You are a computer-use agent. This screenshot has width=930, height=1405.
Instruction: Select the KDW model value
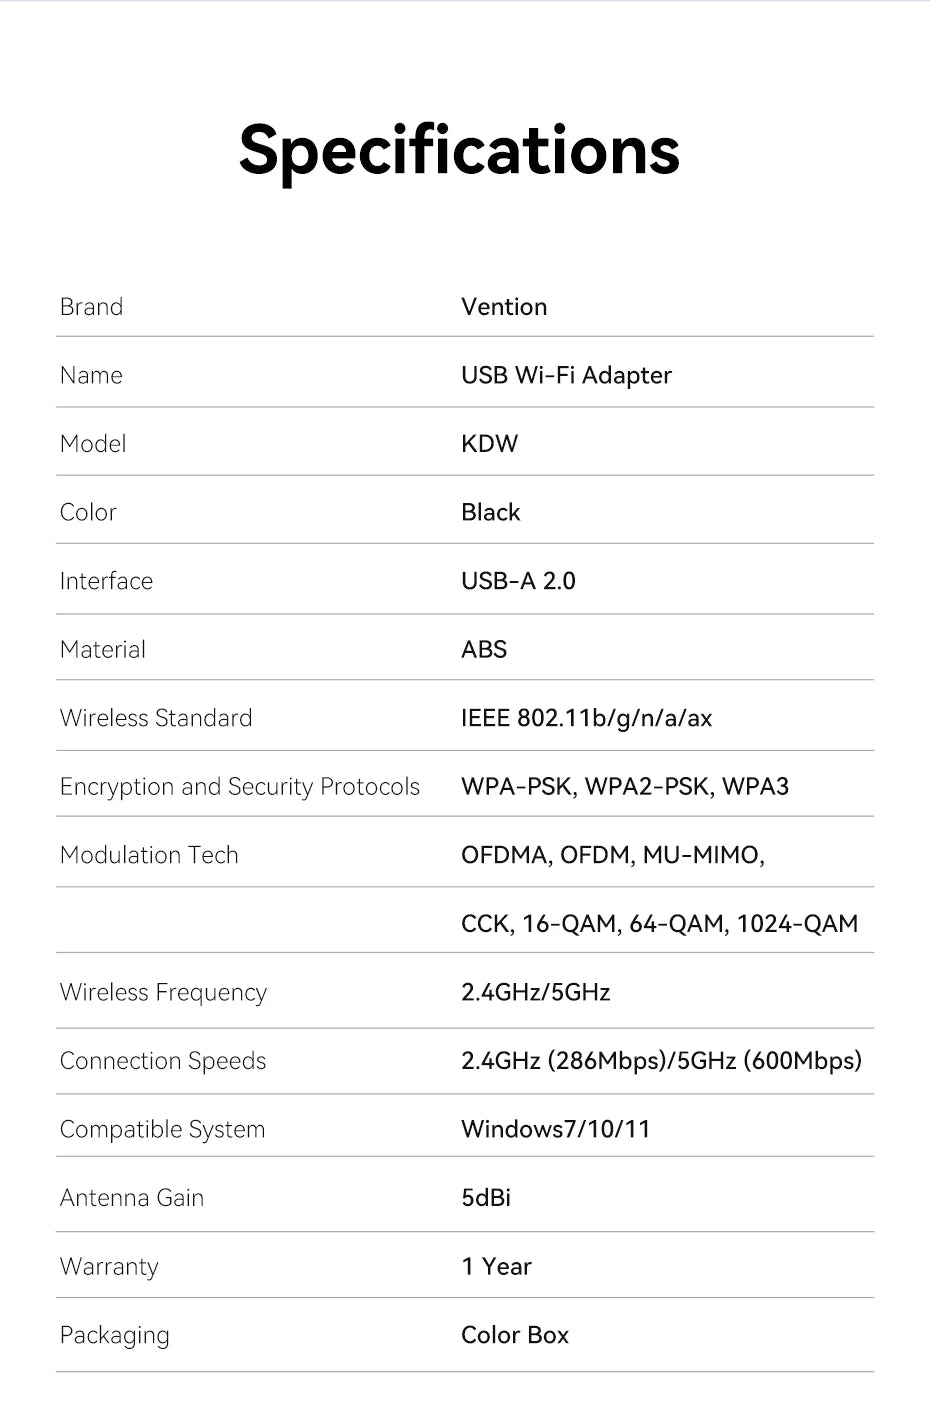tap(489, 444)
